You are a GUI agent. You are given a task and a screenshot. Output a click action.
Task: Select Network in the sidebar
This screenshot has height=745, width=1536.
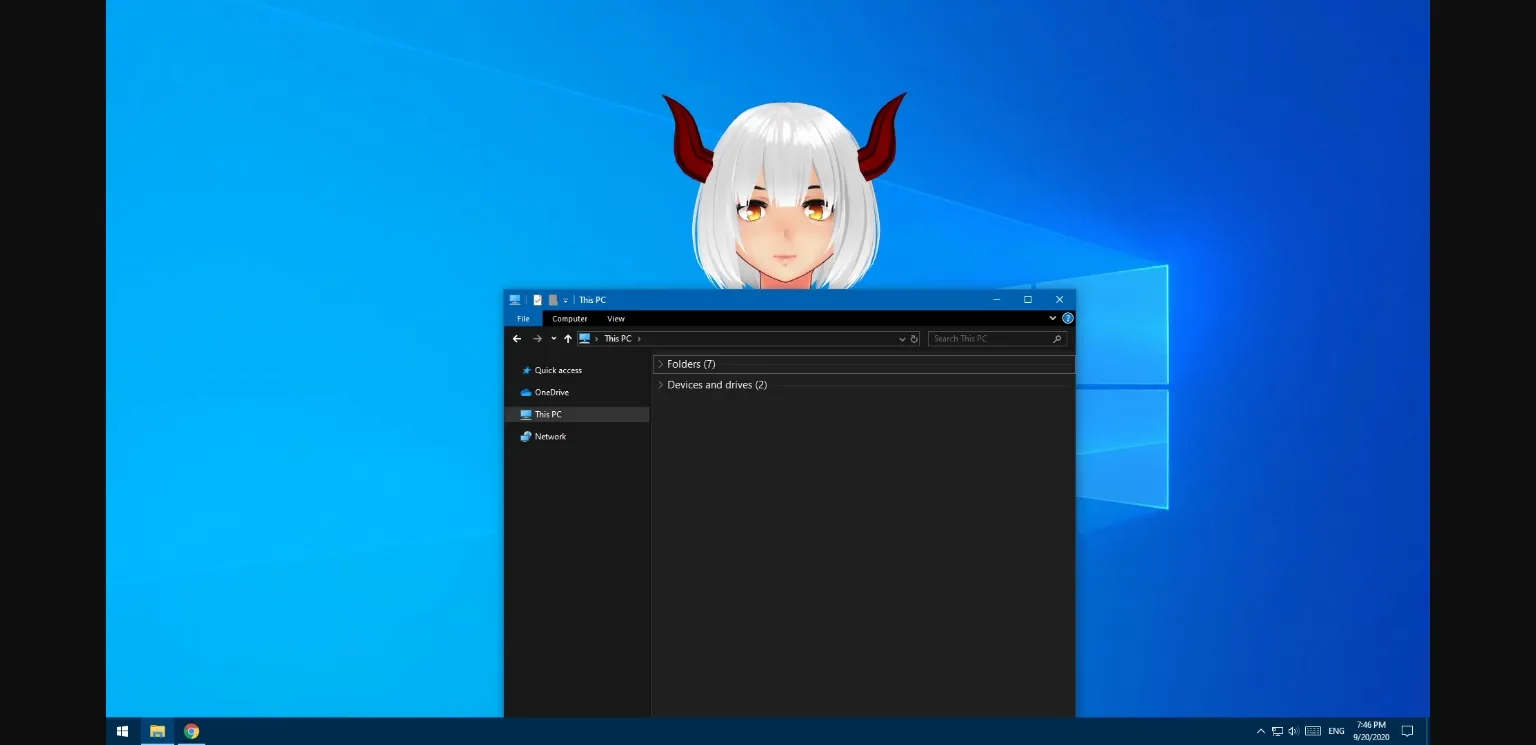tap(548, 436)
